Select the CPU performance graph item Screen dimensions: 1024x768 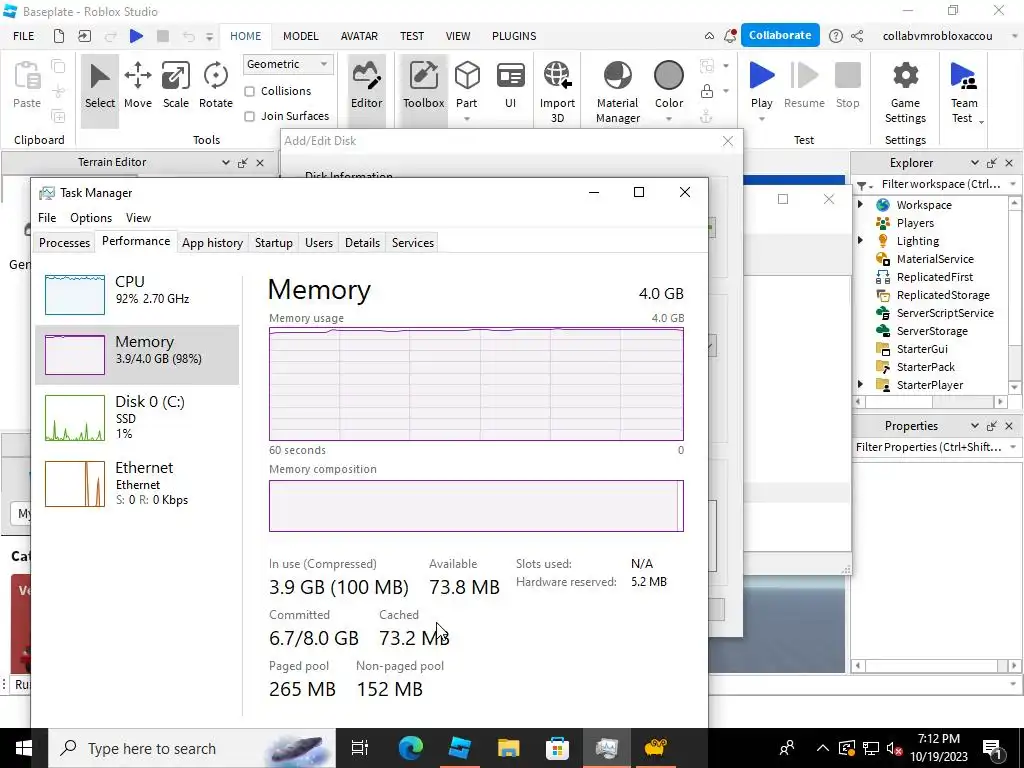pyautogui.click(x=137, y=294)
